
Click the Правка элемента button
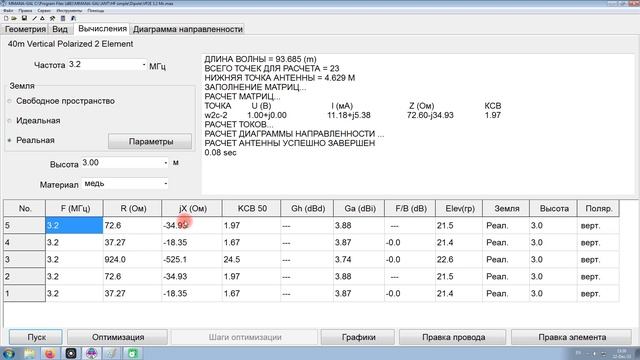tap(572, 337)
